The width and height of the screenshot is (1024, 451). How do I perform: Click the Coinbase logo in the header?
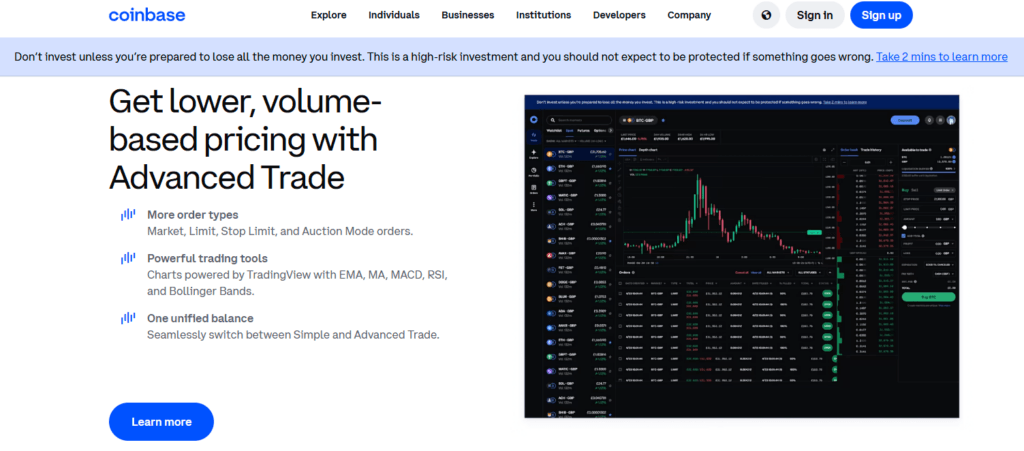(147, 14)
